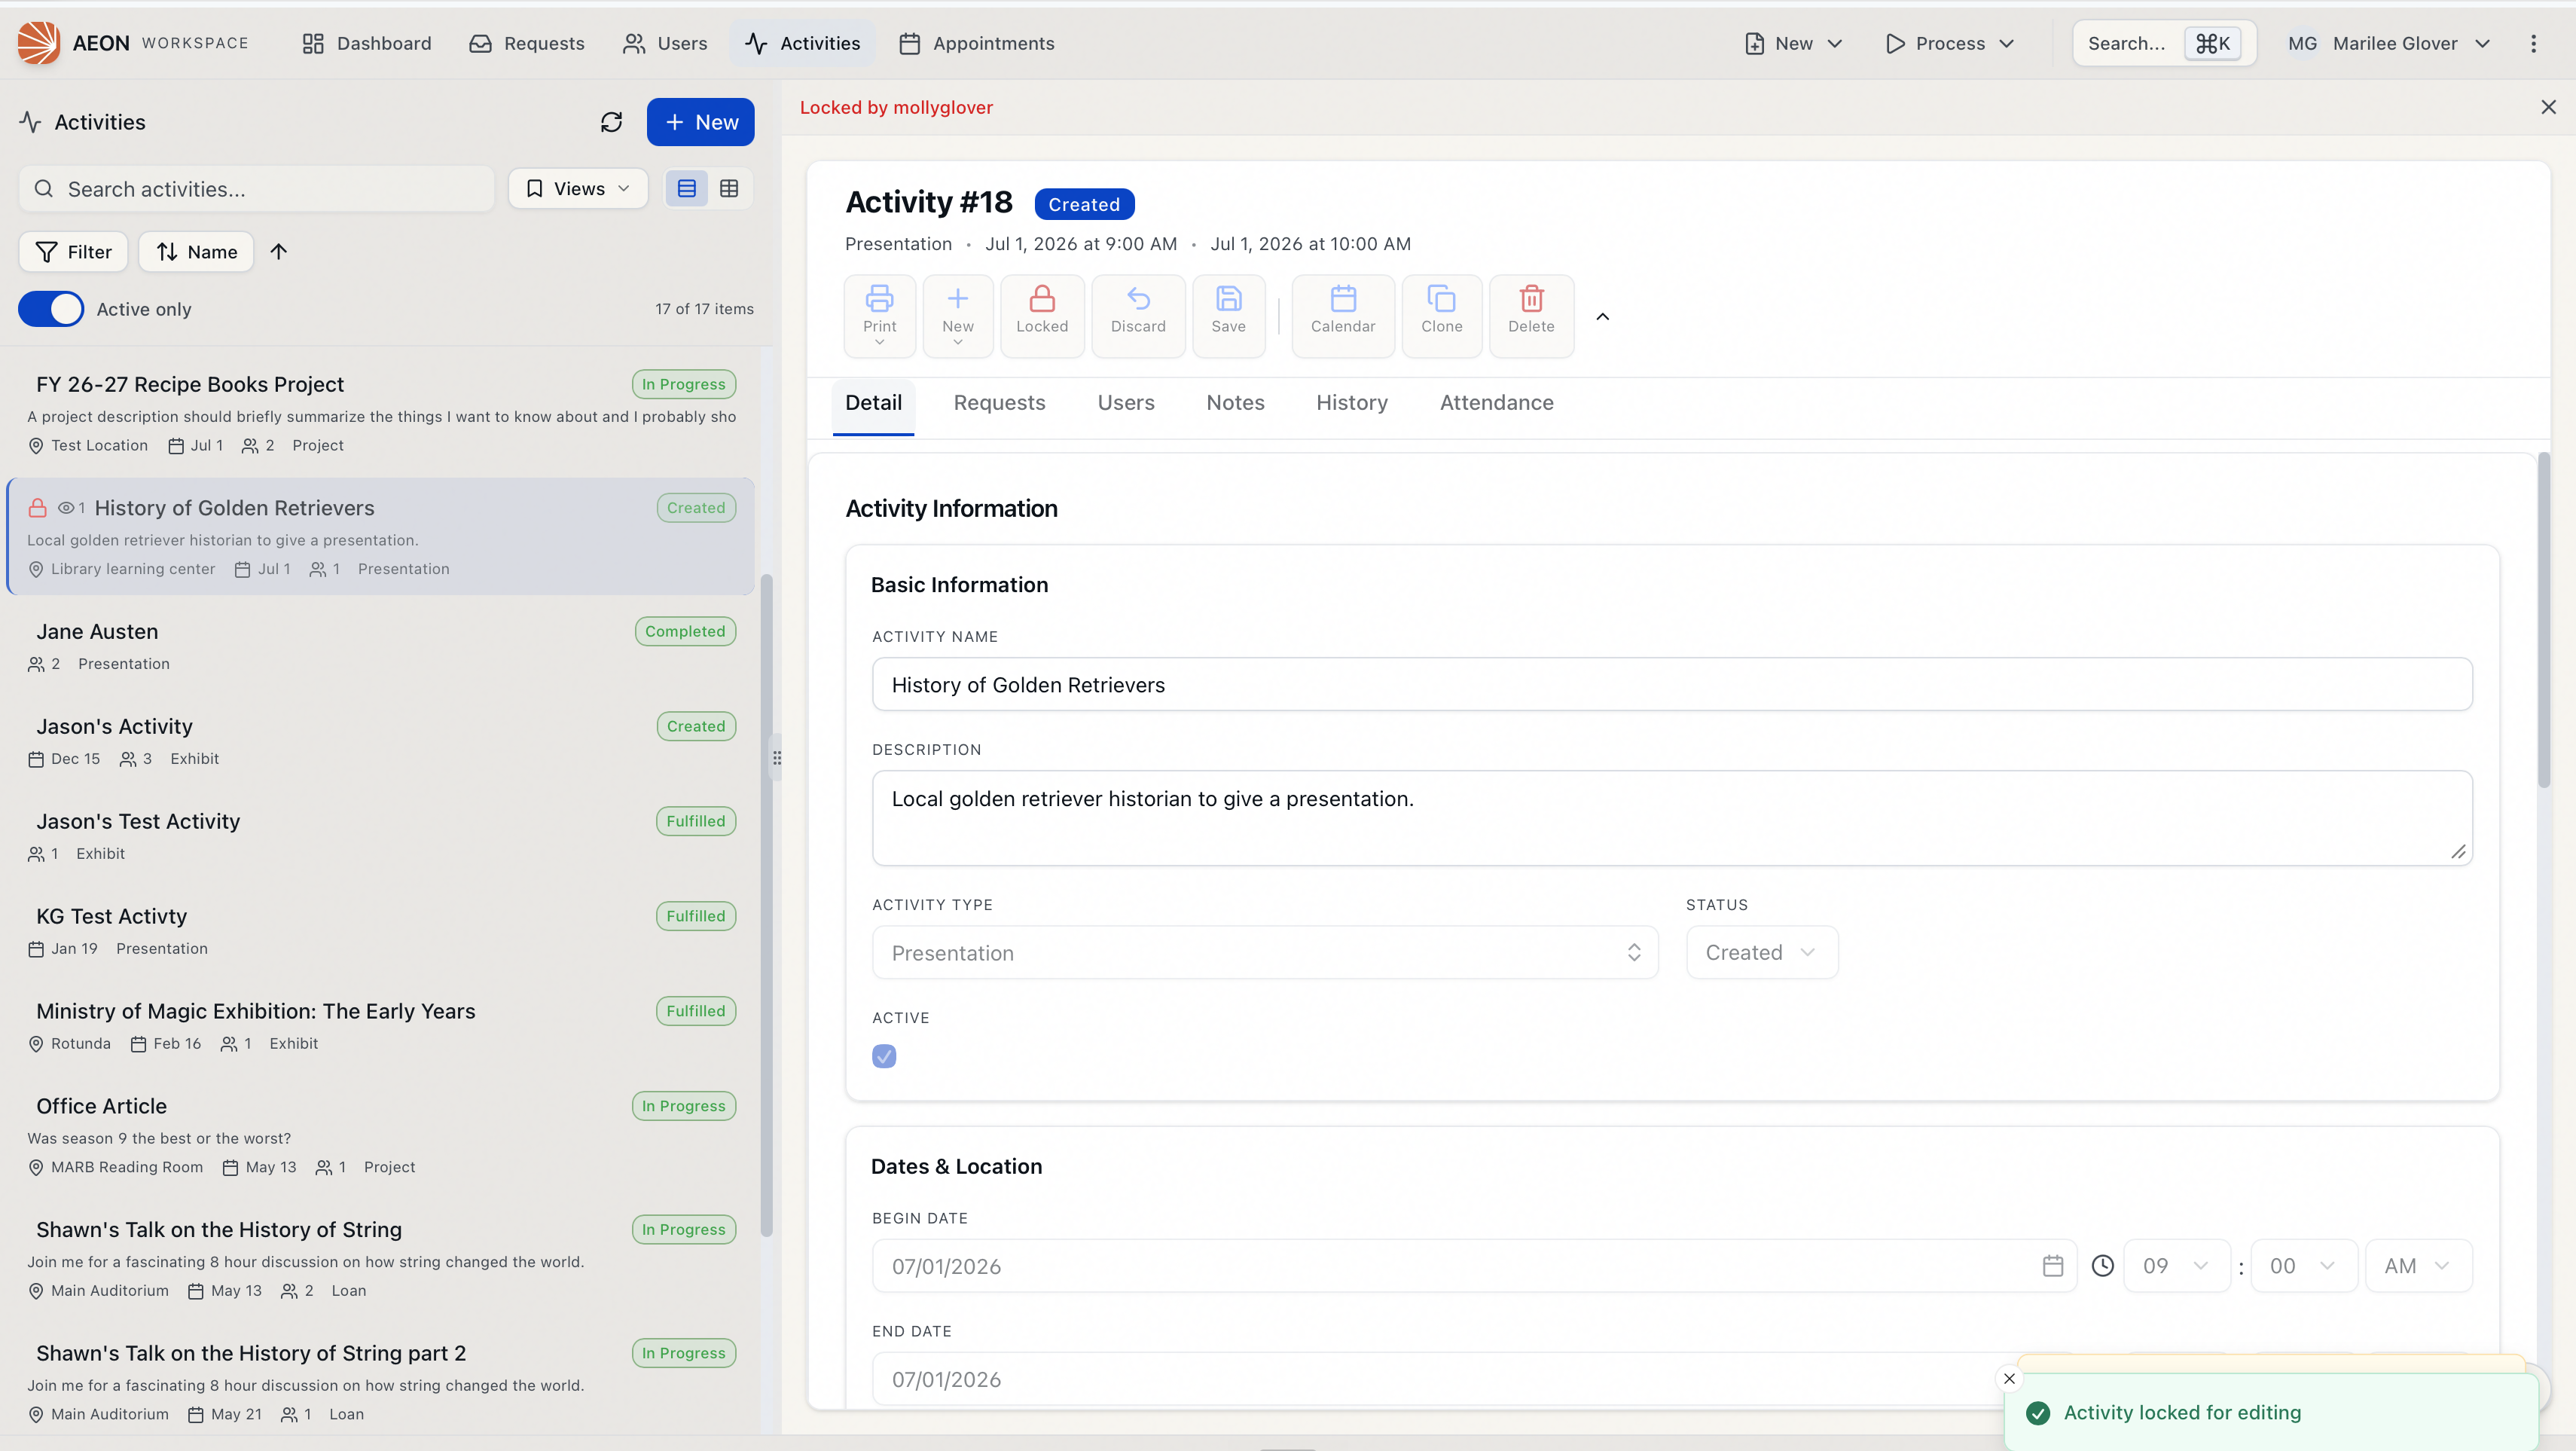The width and height of the screenshot is (2576, 1451).
Task: Switch to the Attendance tab
Action: pos(1496,403)
